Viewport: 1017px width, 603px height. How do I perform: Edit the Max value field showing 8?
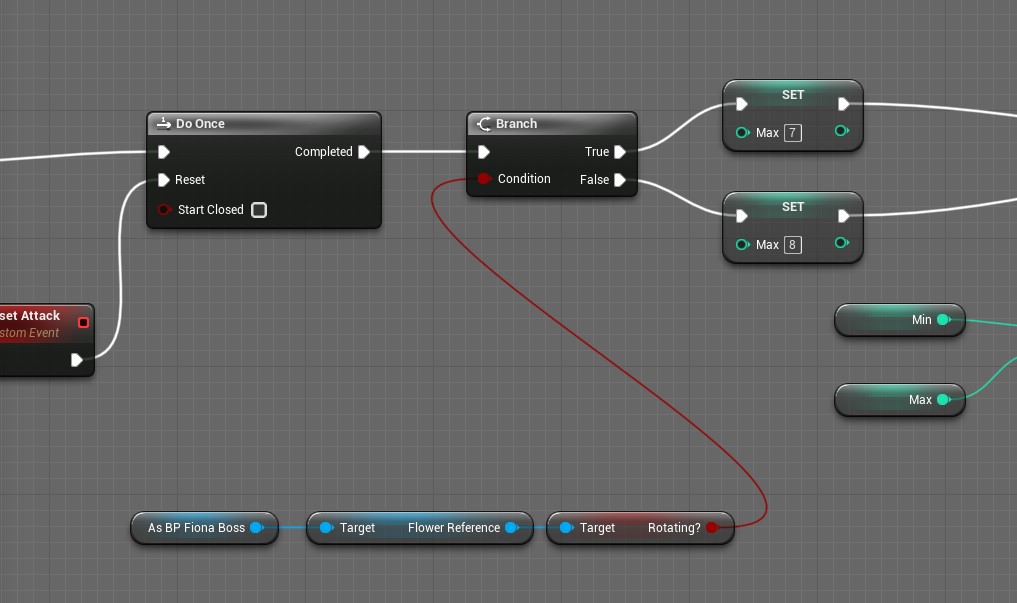[792, 245]
